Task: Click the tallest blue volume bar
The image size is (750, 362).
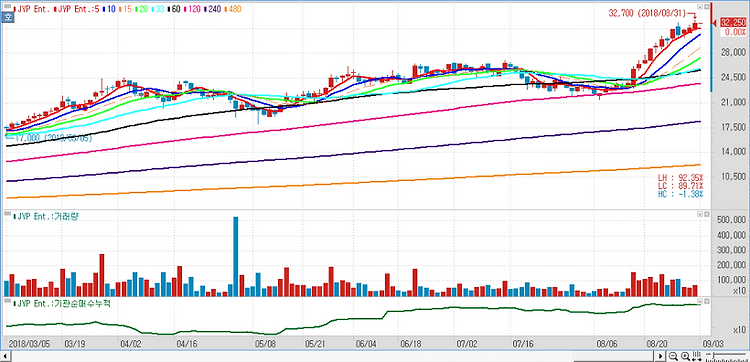Action: click(235, 257)
